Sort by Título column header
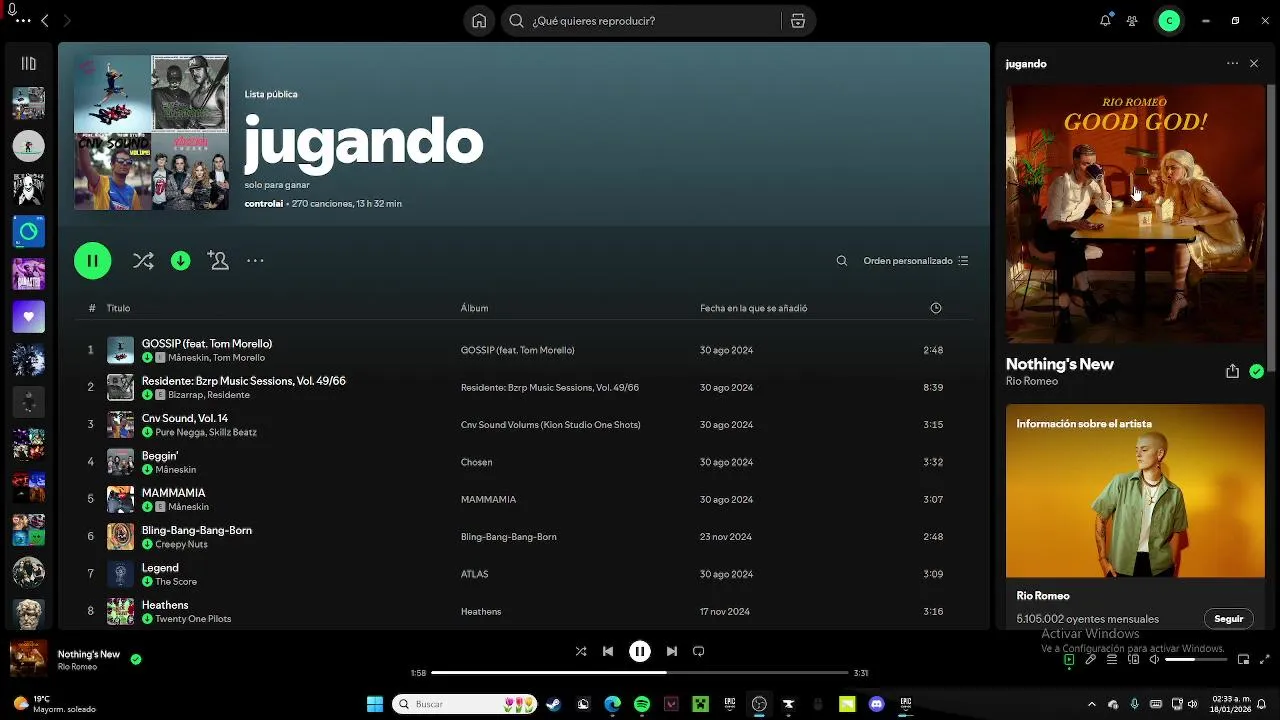This screenshot has height=720, width=1280. (x=118, y=308)
